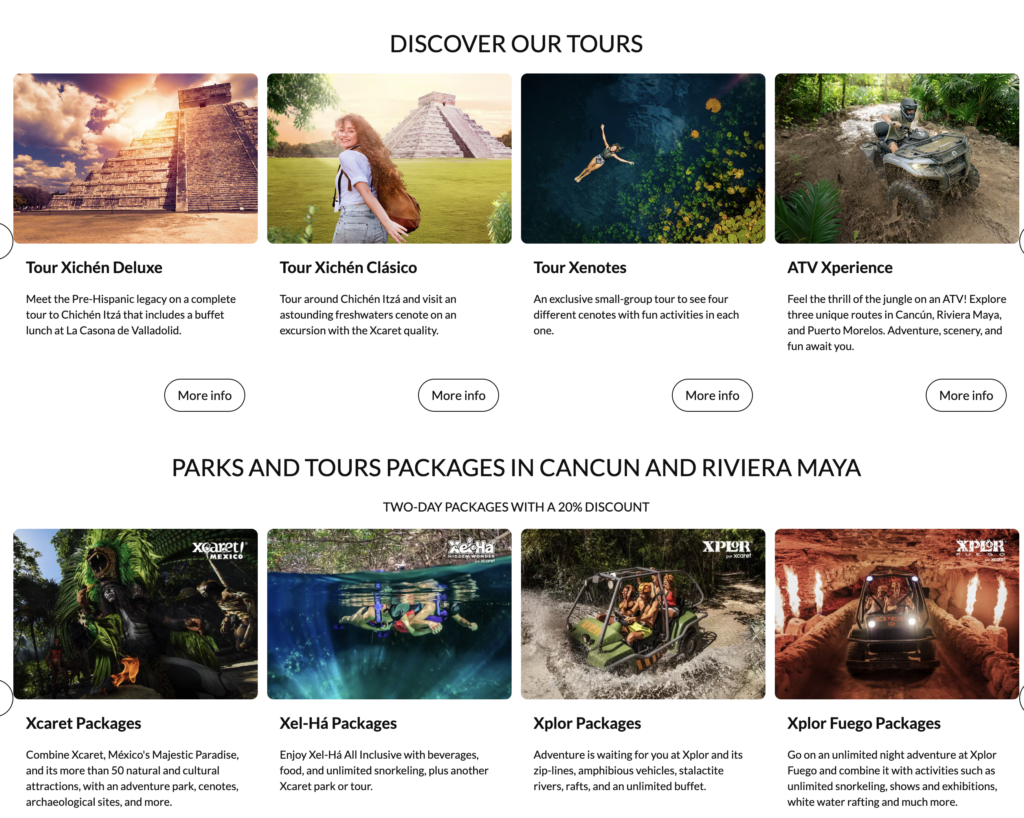Show next tours with right carousel arrow
This screenshot has width=1024, height=818.
(x=1021, y=241)
